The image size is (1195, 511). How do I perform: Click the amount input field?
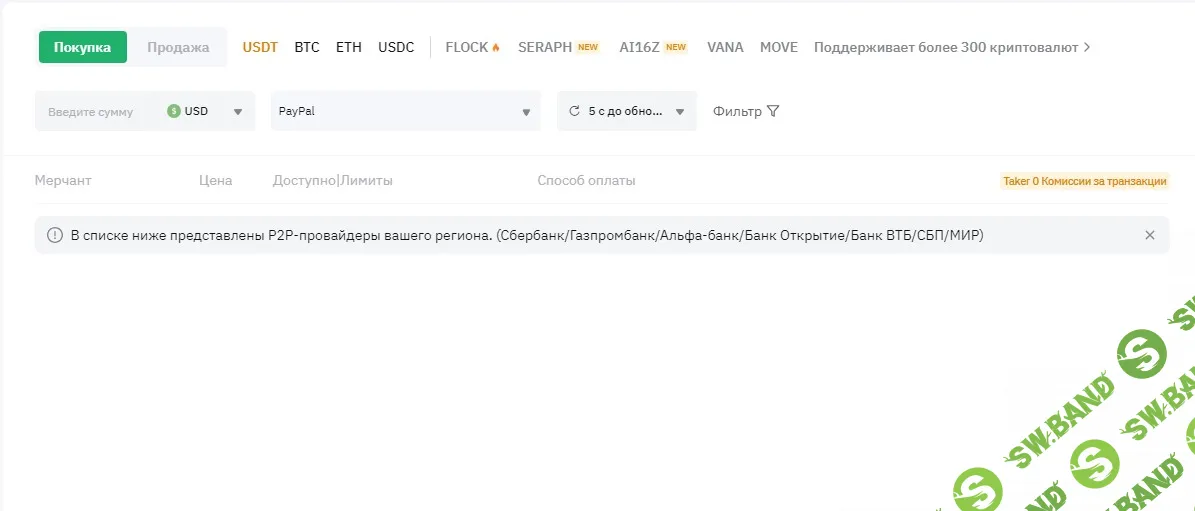pyautogui.click(x=95, y=112)
